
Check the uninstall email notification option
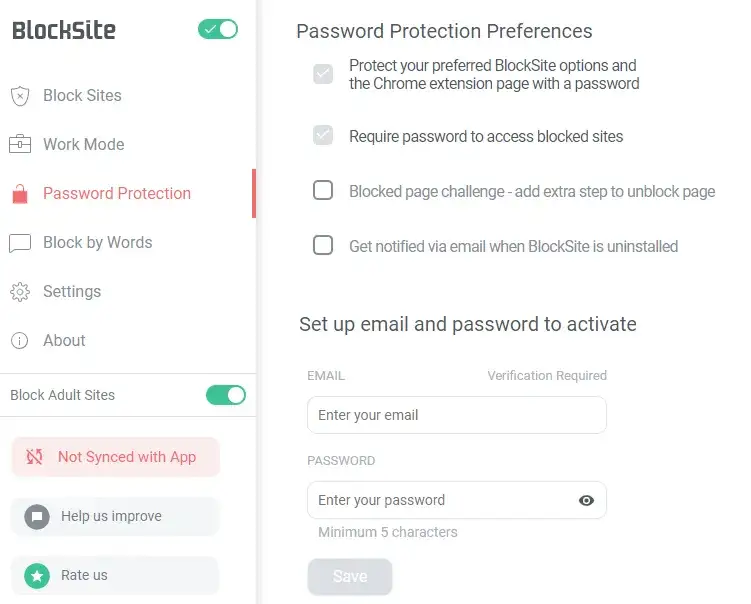click(x=323, y=245)
